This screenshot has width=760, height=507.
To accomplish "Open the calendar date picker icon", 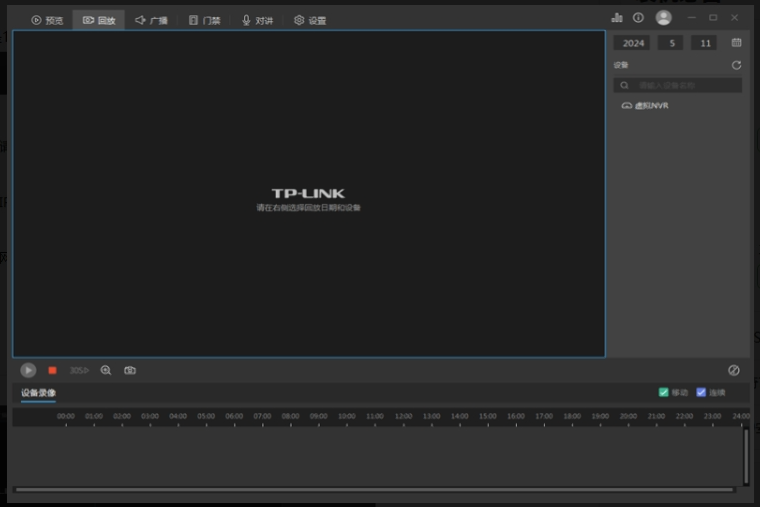I will click(737, 43).
